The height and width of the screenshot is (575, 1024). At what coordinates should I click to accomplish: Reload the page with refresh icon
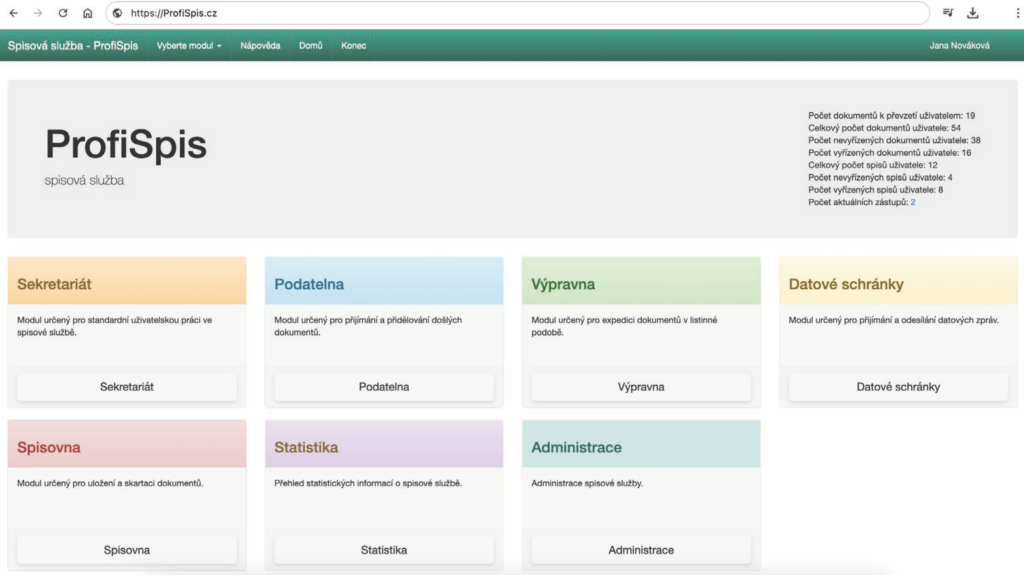63,13
